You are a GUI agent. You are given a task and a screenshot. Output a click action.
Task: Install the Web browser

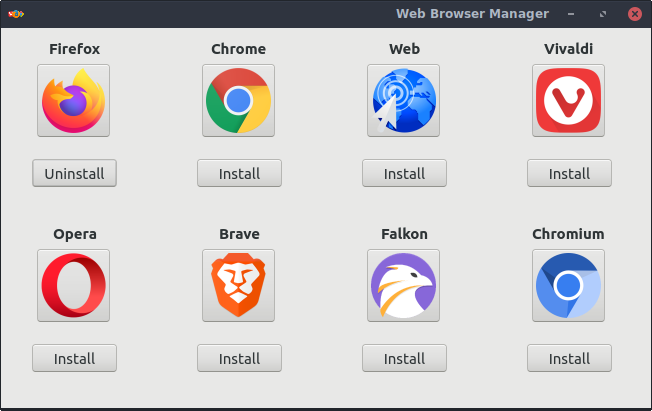[404, 173]
